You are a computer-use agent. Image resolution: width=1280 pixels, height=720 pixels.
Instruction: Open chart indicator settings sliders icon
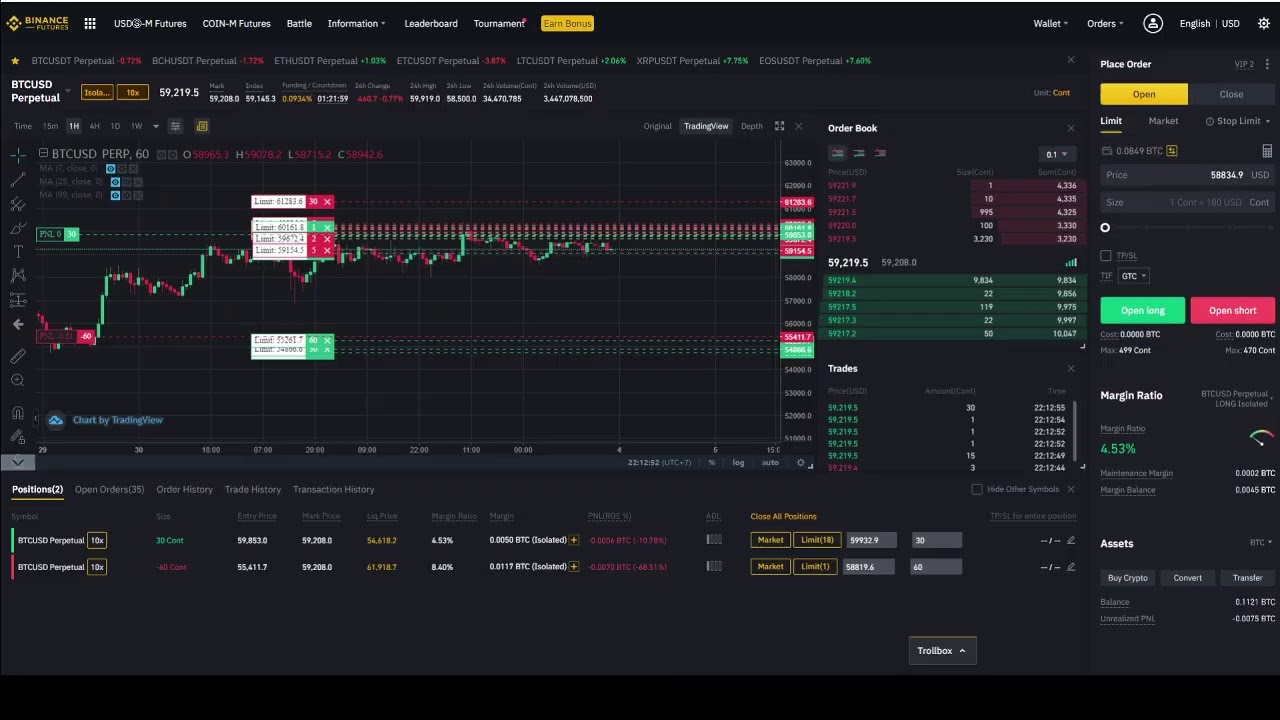(x=175, y=126)
